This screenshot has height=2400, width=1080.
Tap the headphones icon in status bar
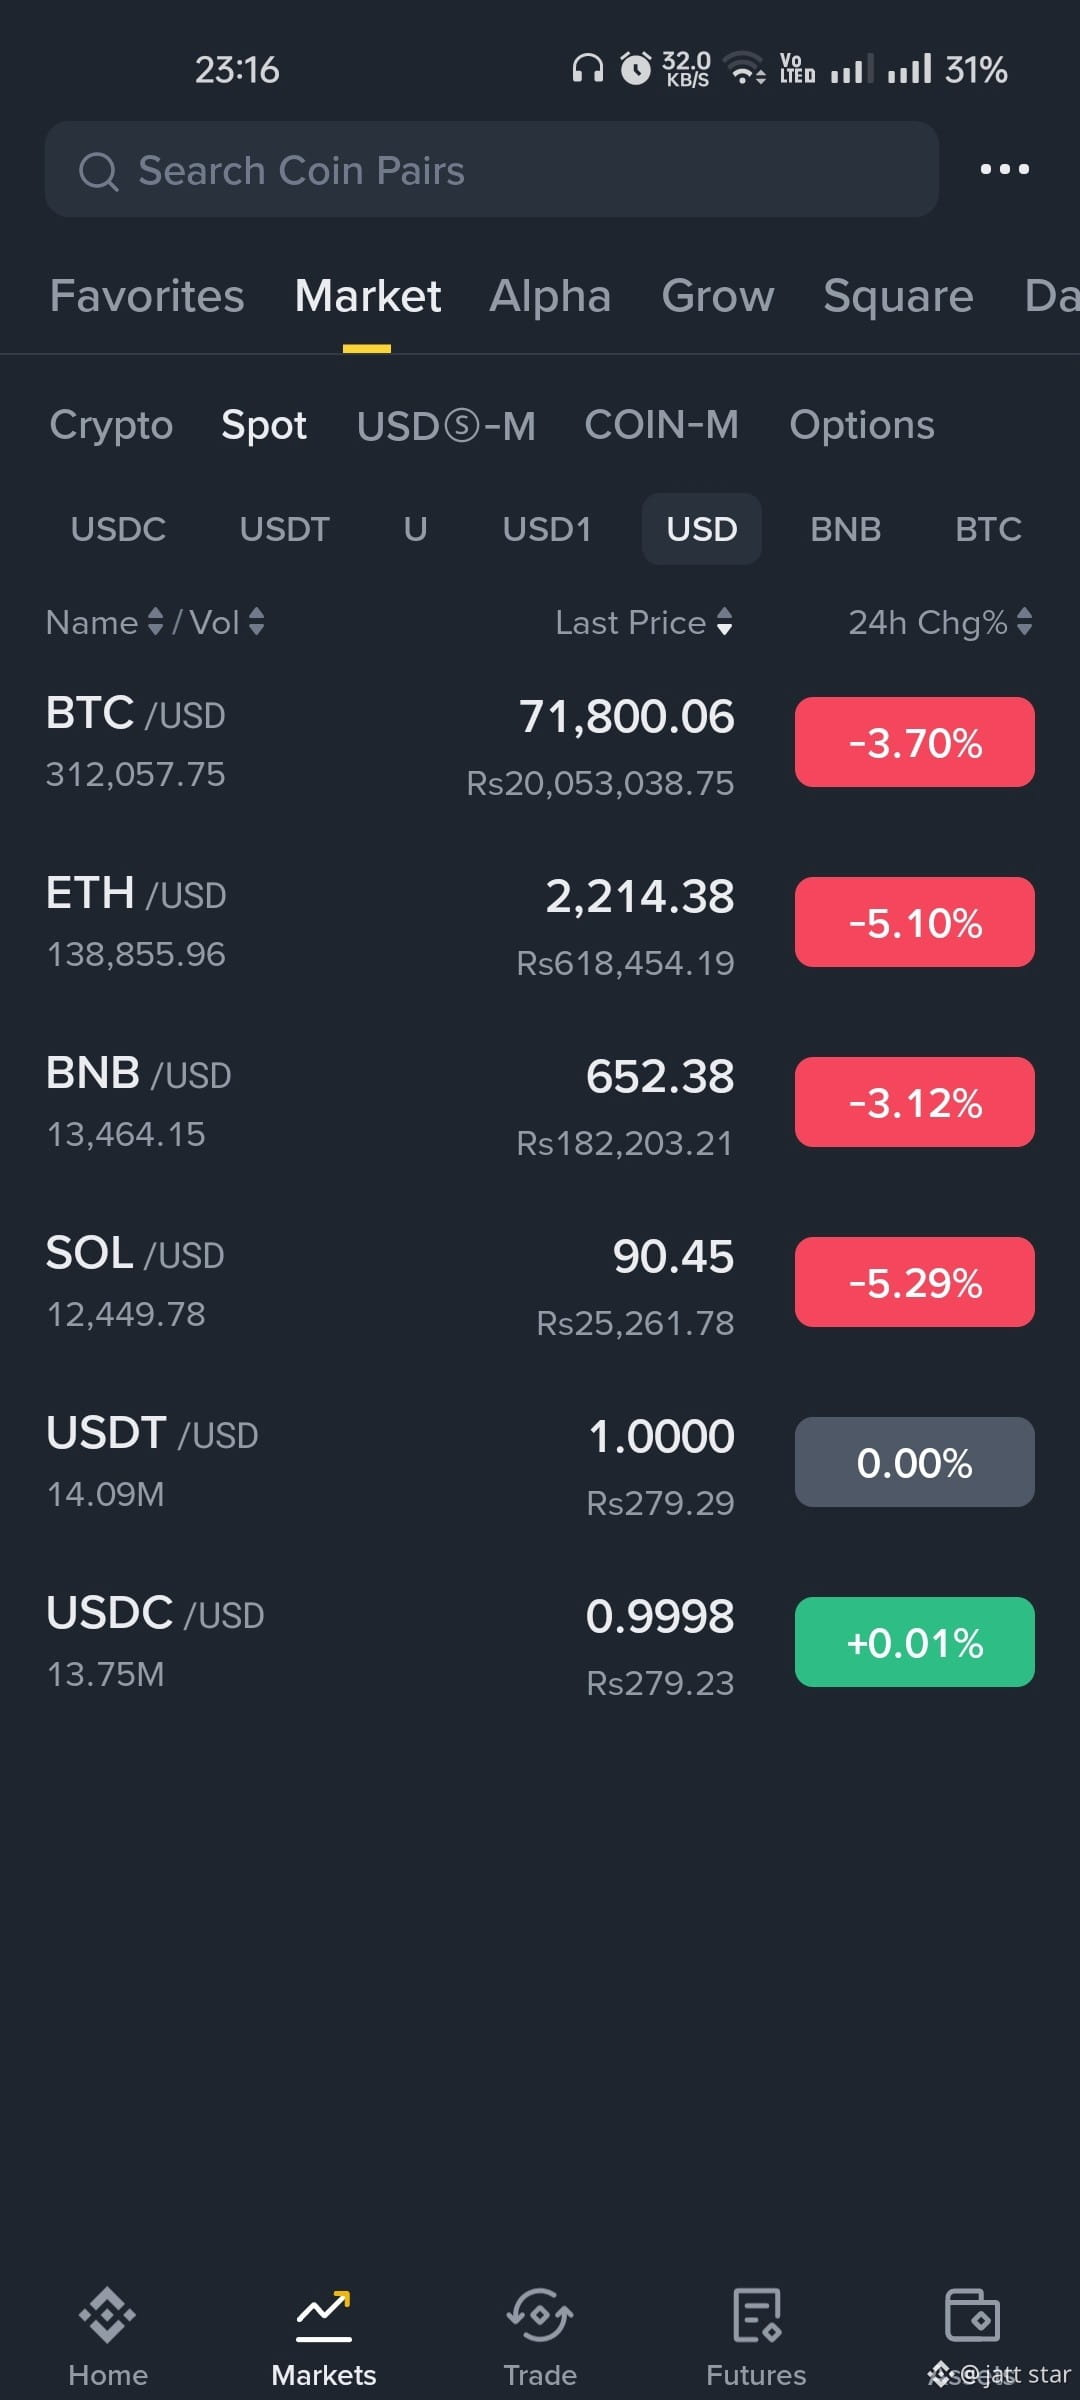coord(587,68)
